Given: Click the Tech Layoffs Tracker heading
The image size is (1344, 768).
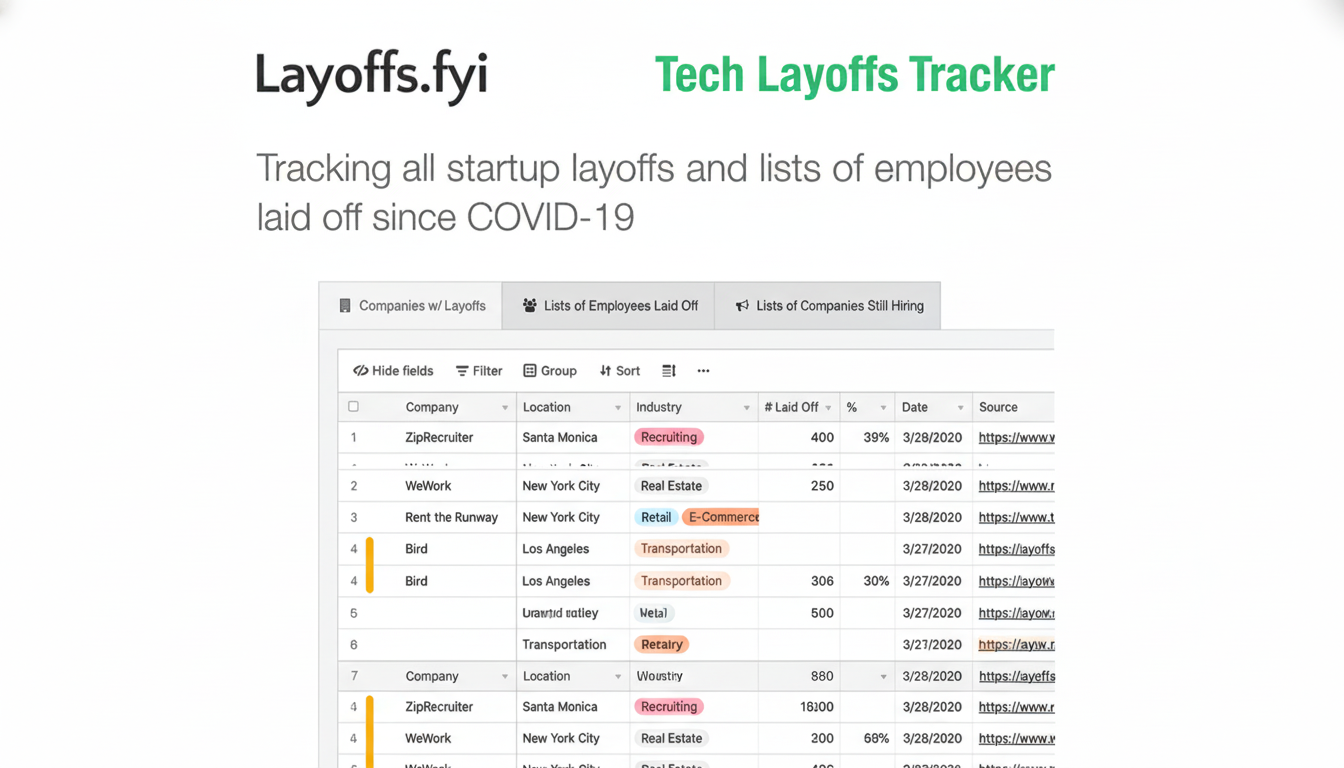Looking at the screenshot, I should [x=854, y=75].
